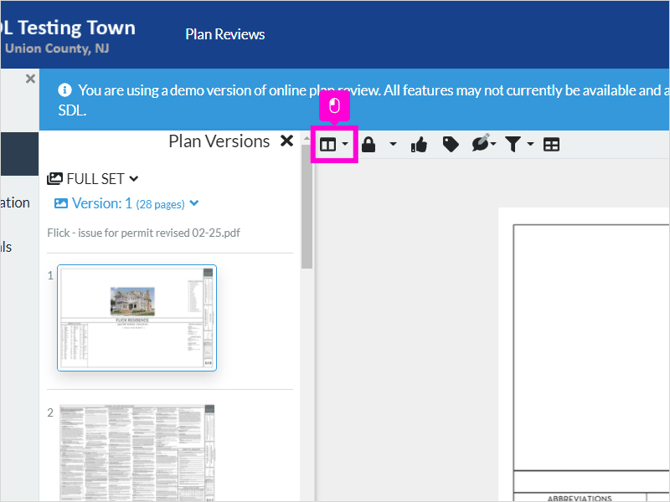
Task: Select page 2 thumbnail
Action: pos(137,453)
